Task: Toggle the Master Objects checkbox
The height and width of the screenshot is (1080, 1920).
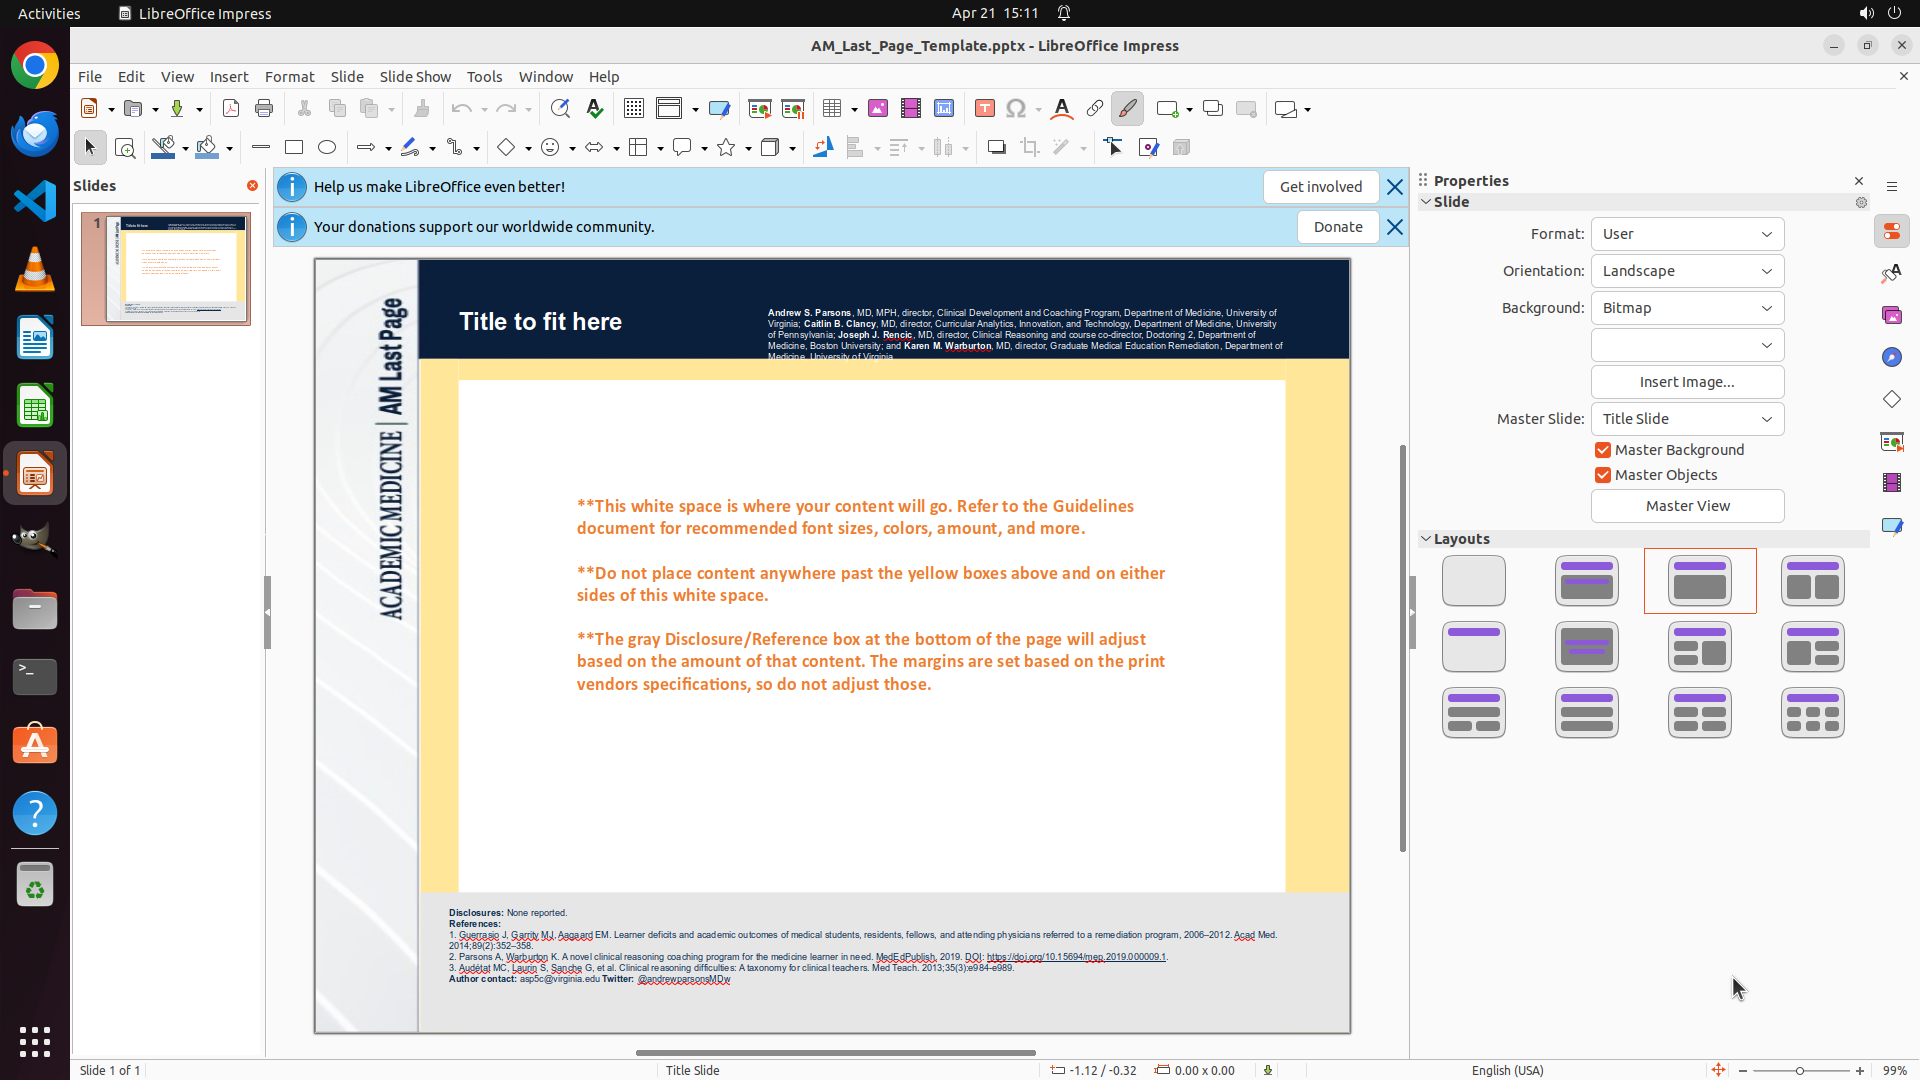Action: point(1603,475)
